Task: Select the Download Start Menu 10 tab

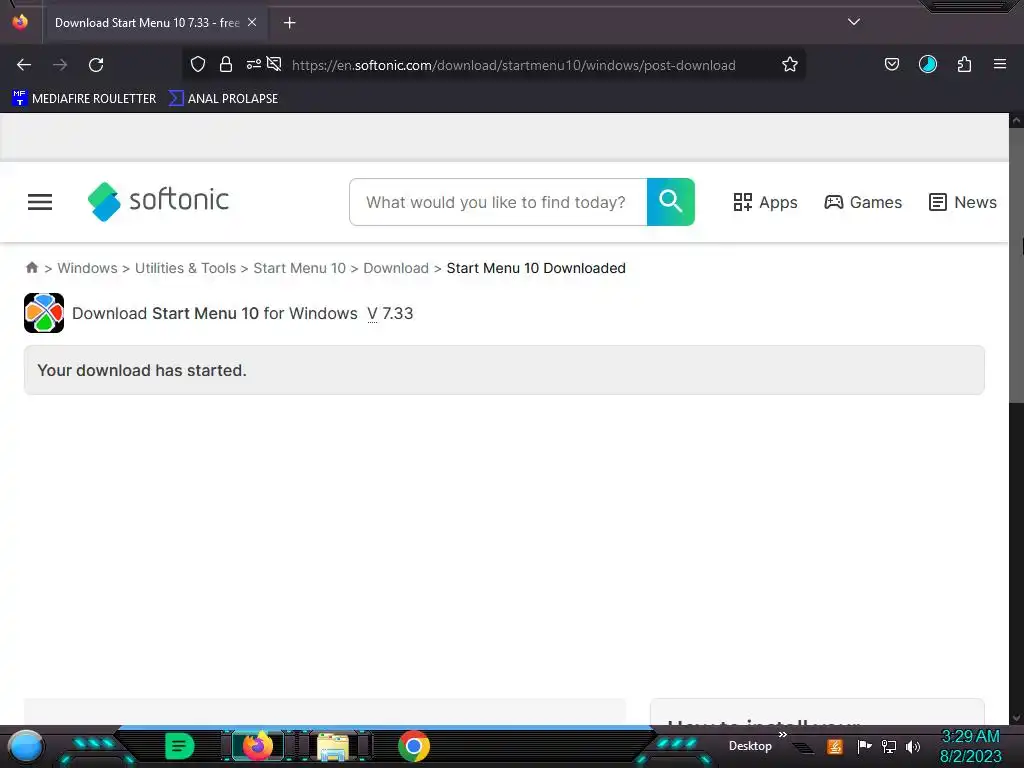Action: coord(147,23)
